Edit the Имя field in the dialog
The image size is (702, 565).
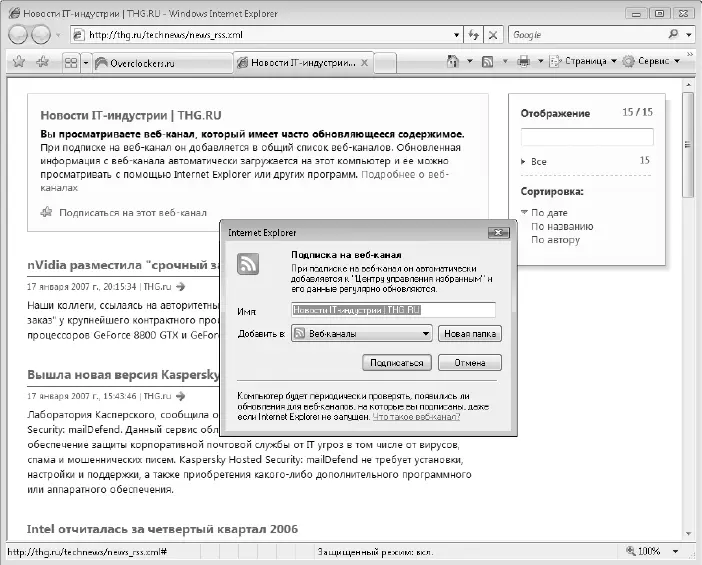393,310
